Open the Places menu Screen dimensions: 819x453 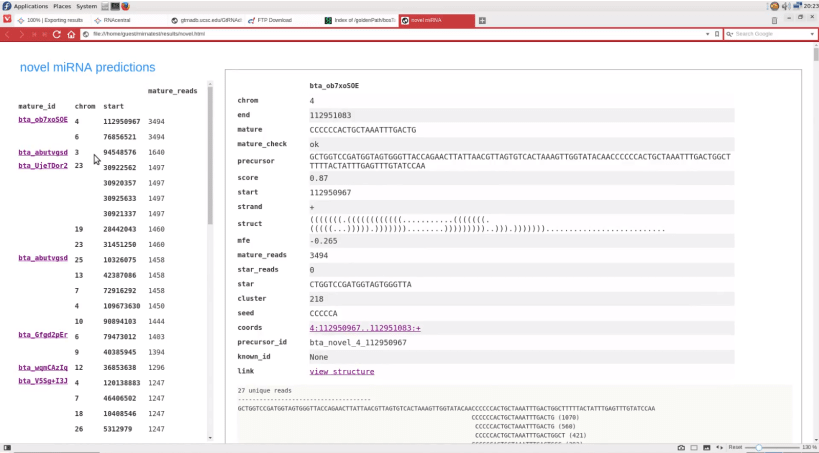click(x=62, y=6)
